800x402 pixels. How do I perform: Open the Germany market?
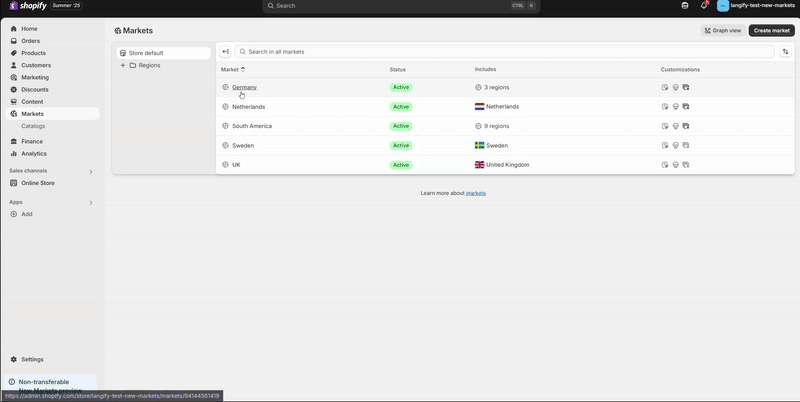pyautogui.click(x=244, y=87)
